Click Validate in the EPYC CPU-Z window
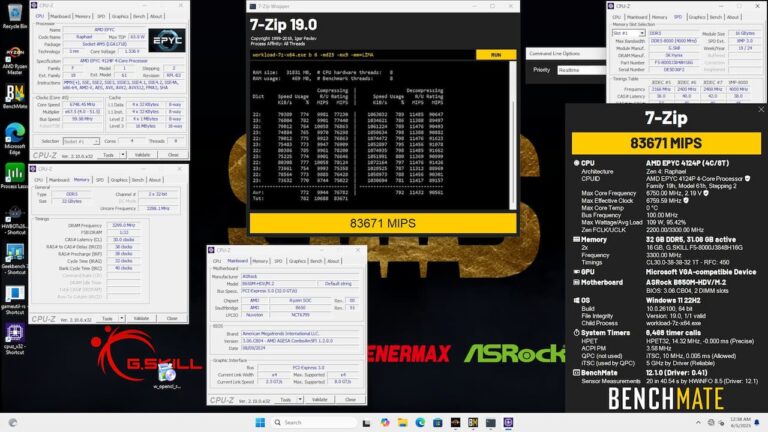 143,155
